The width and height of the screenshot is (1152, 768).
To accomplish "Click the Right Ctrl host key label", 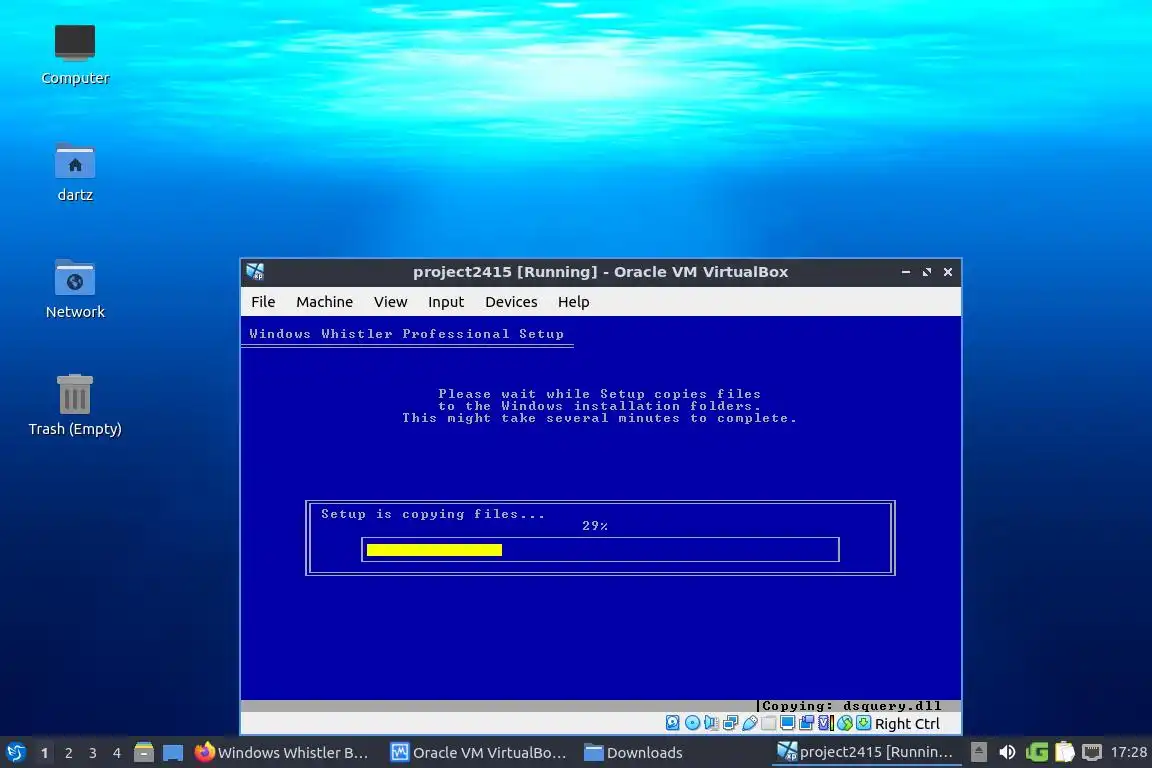I will click(907, 724).
